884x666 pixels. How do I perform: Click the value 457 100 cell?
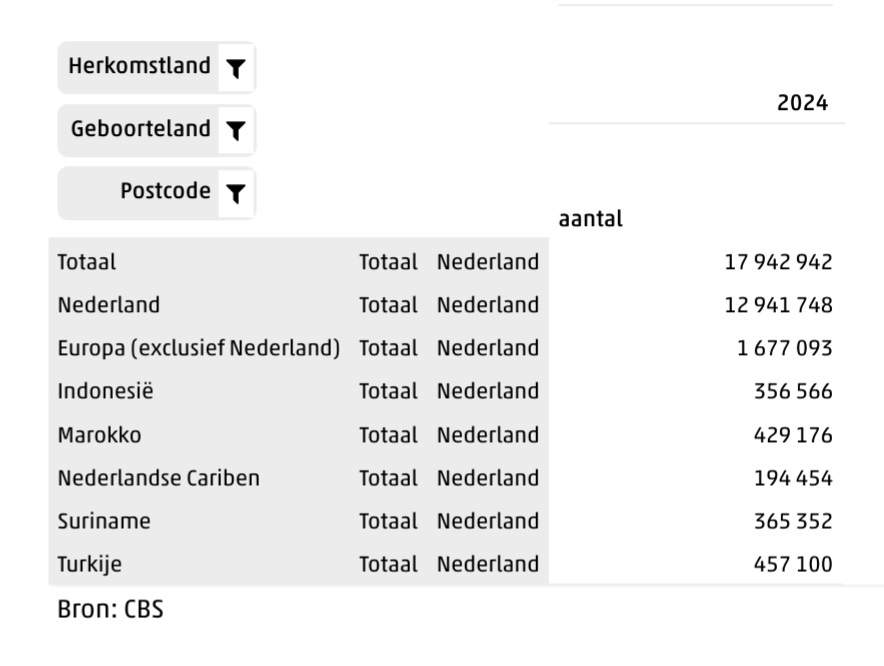[793, 564]
